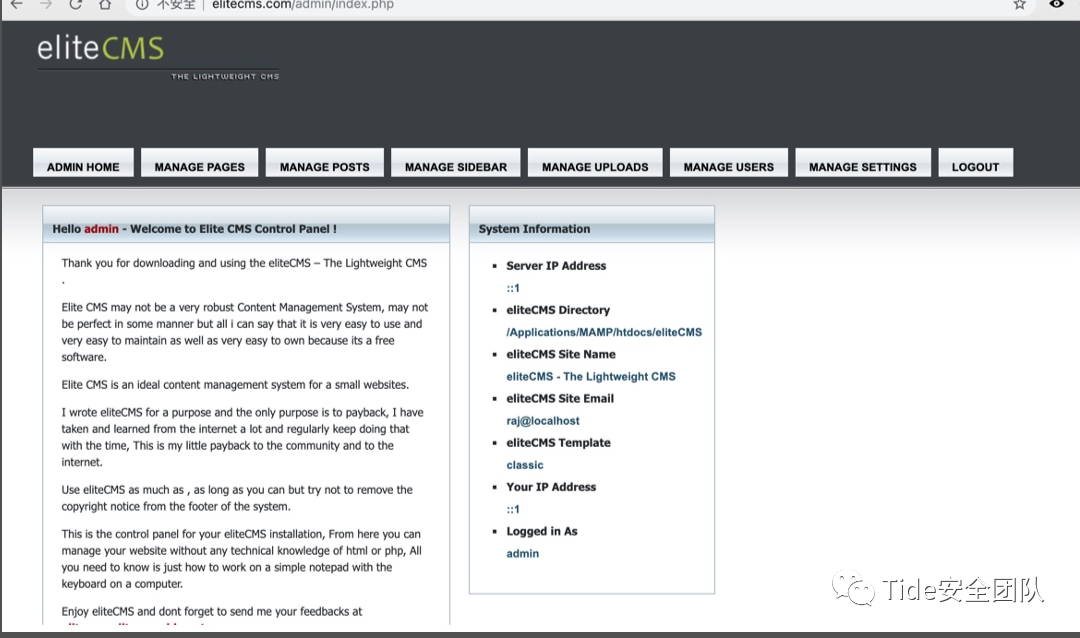
Task: Go to browser home icon
Action: coord(105,4)
